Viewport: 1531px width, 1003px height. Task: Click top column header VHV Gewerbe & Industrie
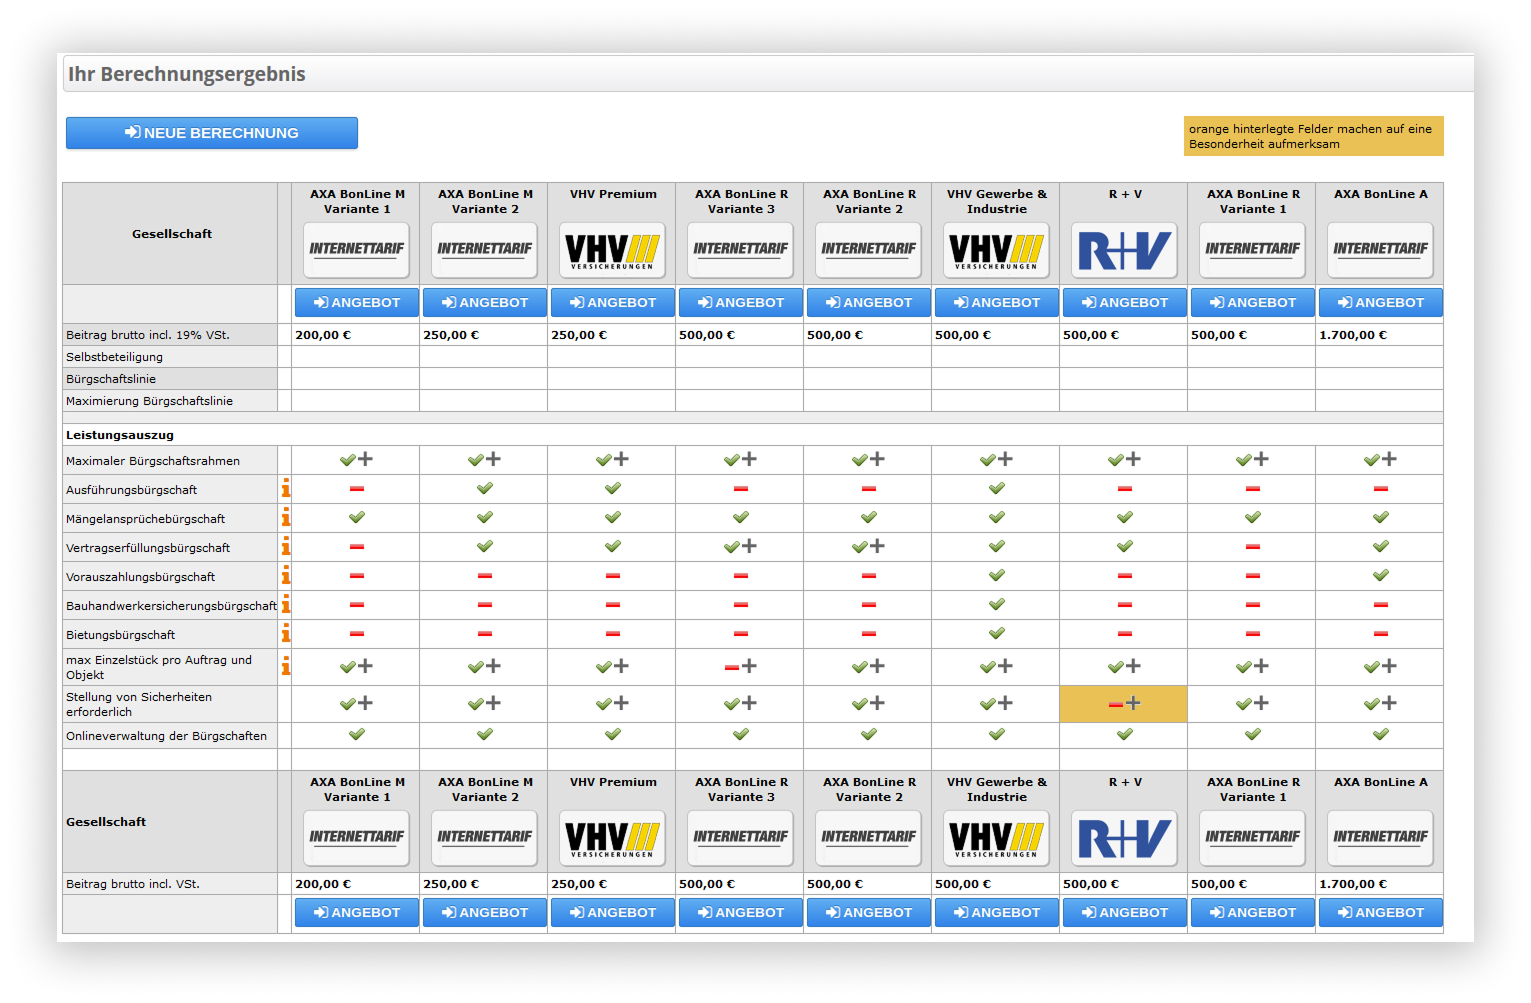(997, 201)
